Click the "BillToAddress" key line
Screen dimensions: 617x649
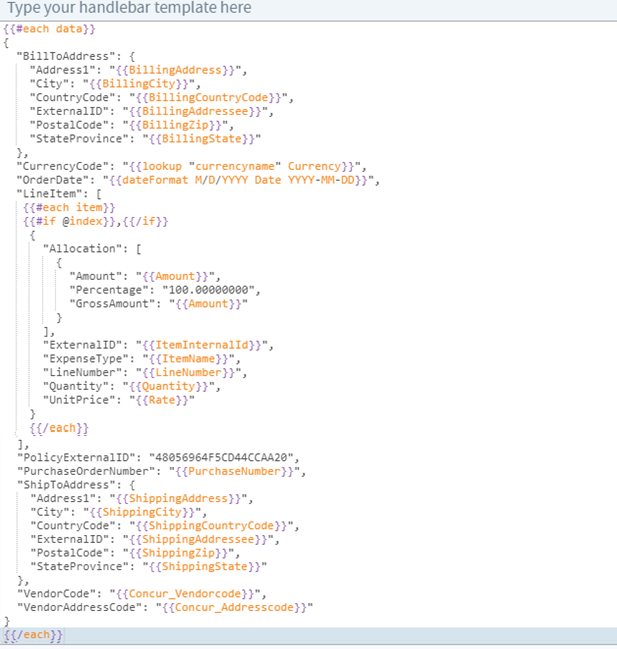click(x=75, y=56)
